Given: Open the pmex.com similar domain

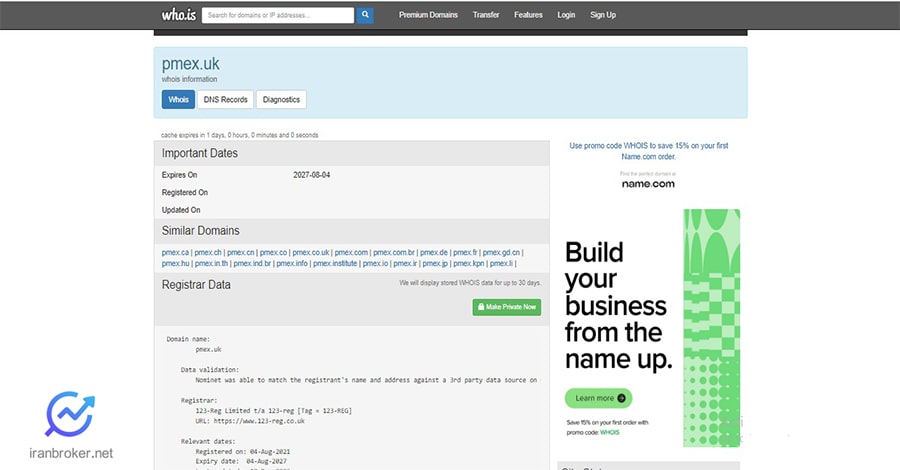Looking at the screenshot, I should 351,253.
